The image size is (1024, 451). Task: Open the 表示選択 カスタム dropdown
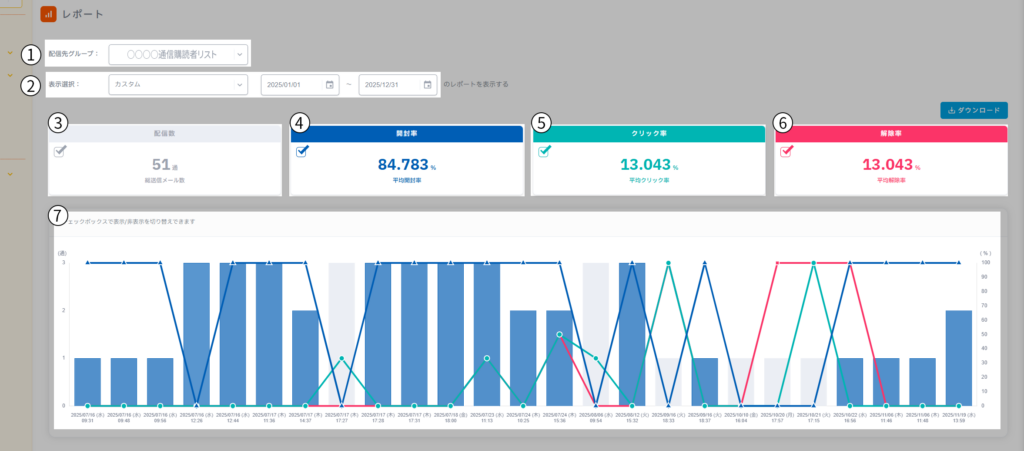[177, 85]
